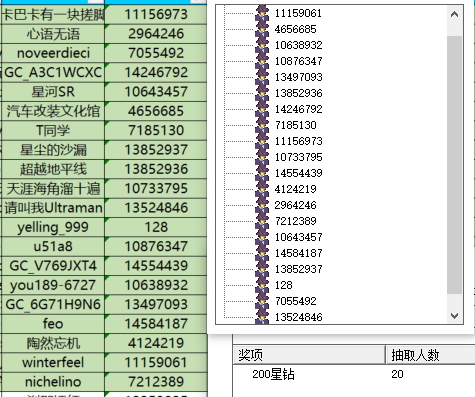Click the avatar icon beside 7212389 in list
475x397 pixels.
click(262, 221)
